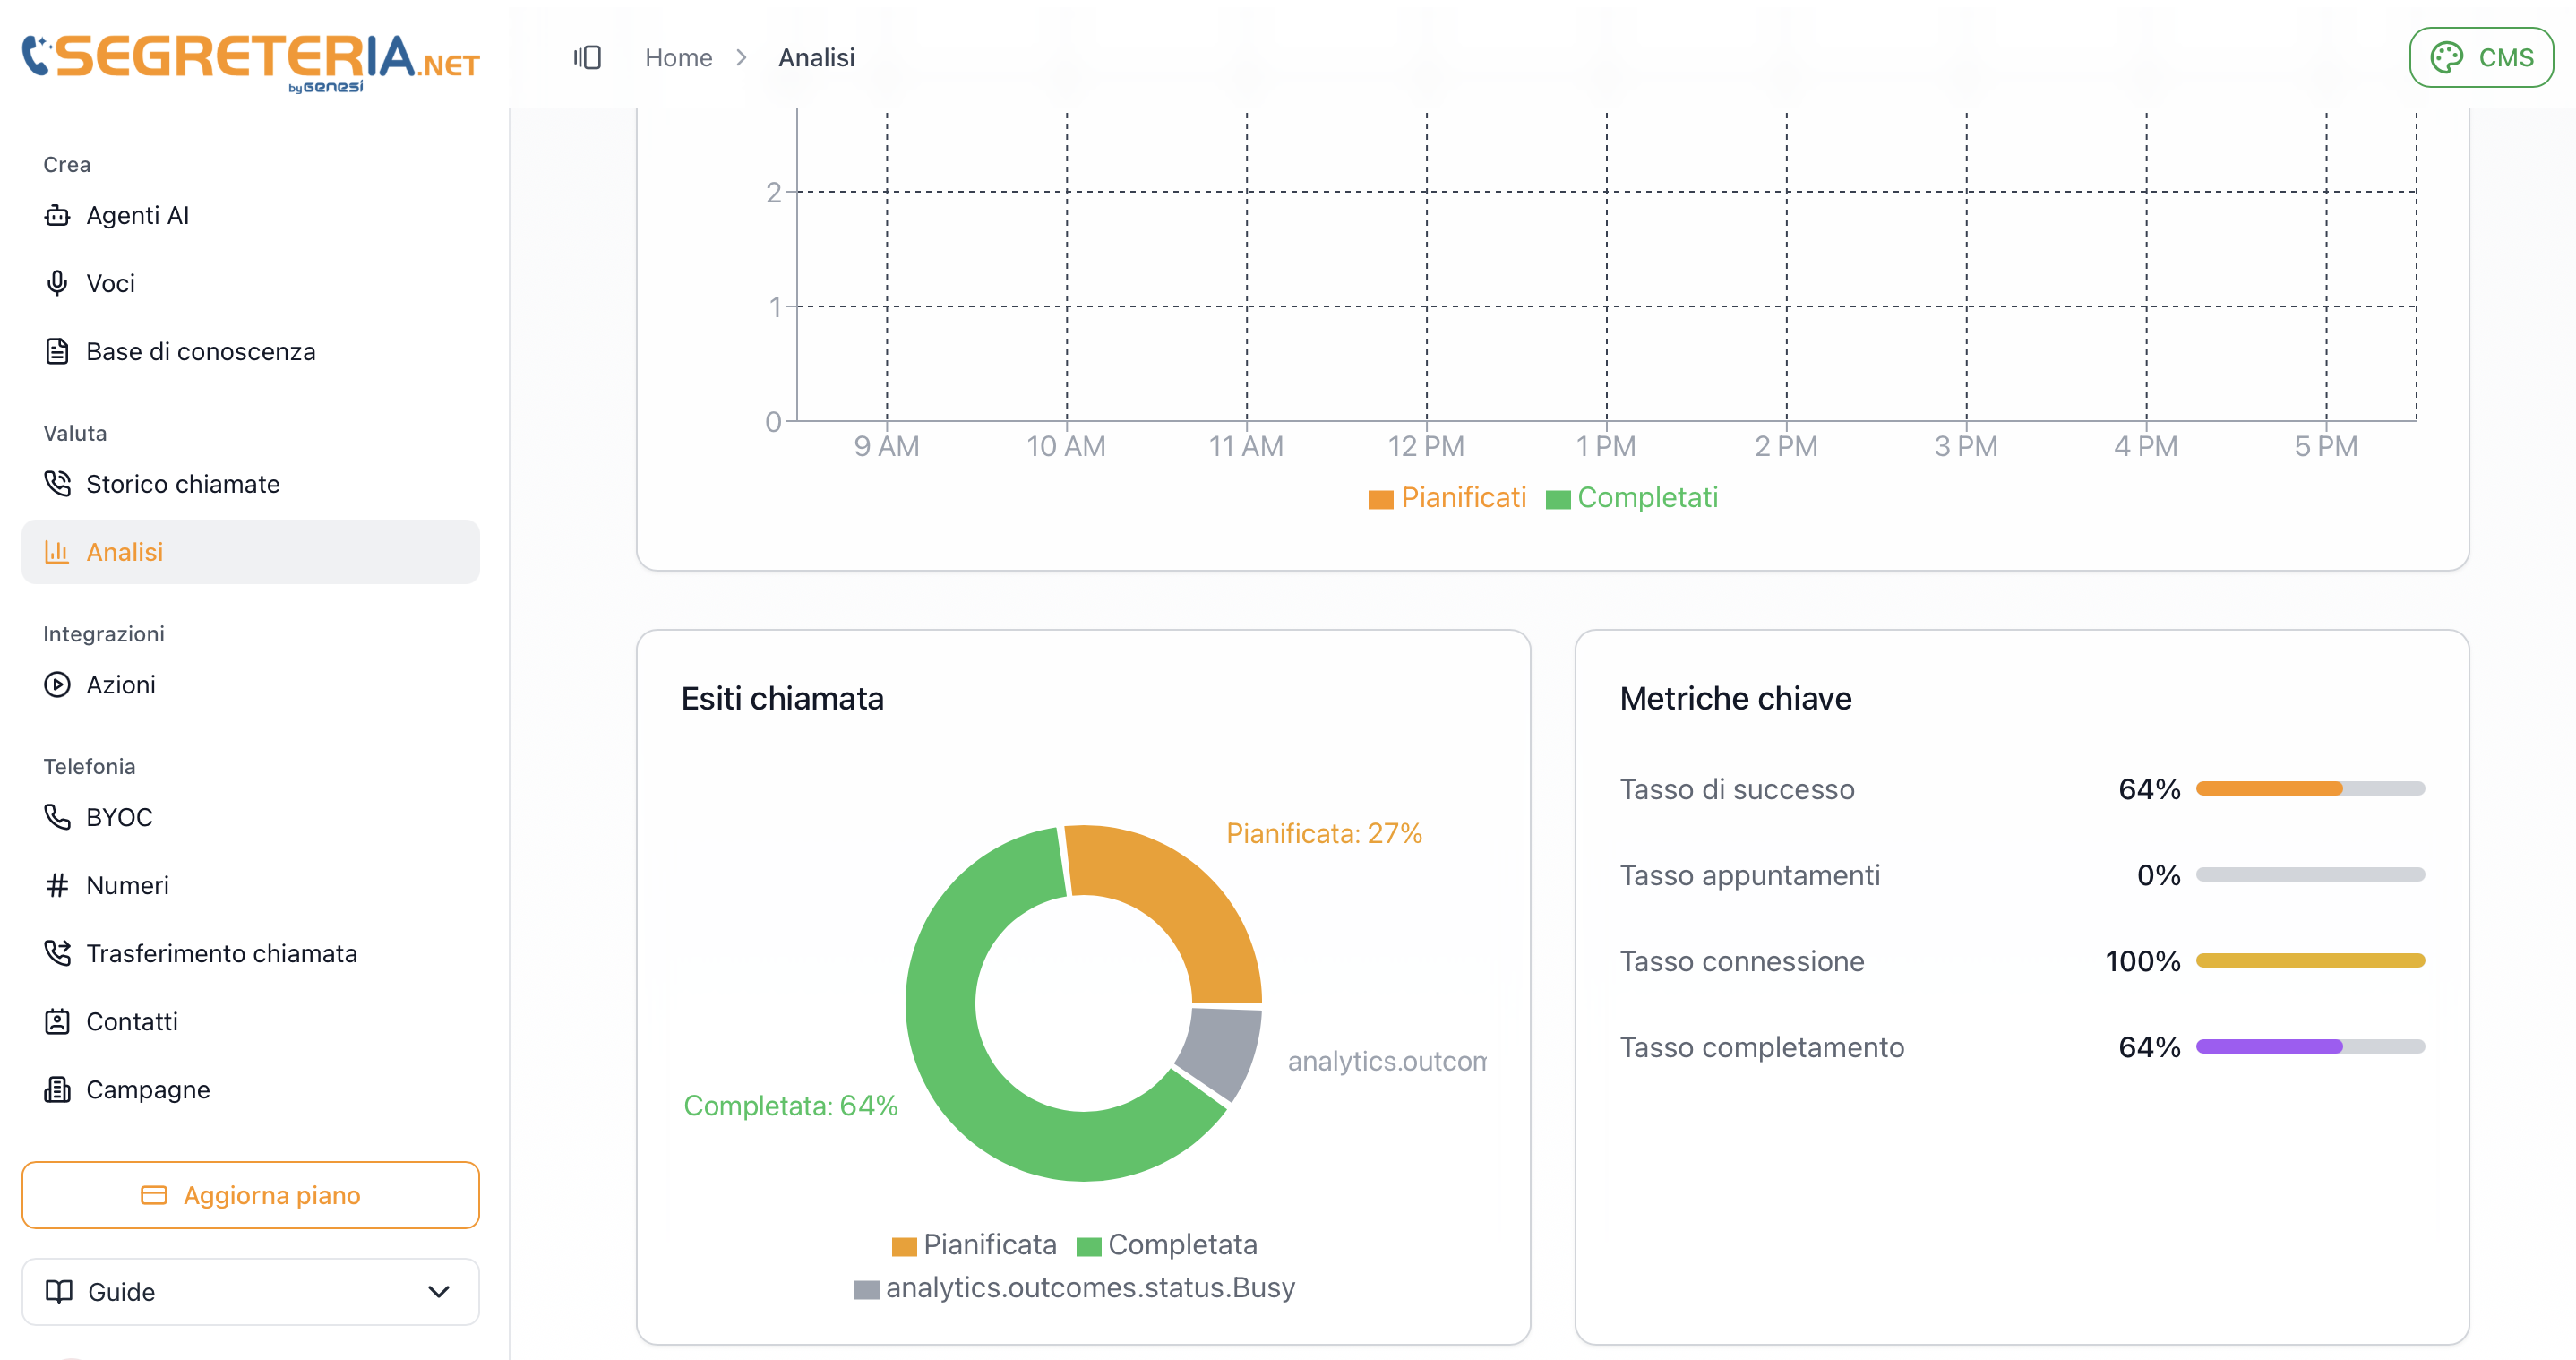Open Base di conoscenza document icon

click(x=57, y=351)
